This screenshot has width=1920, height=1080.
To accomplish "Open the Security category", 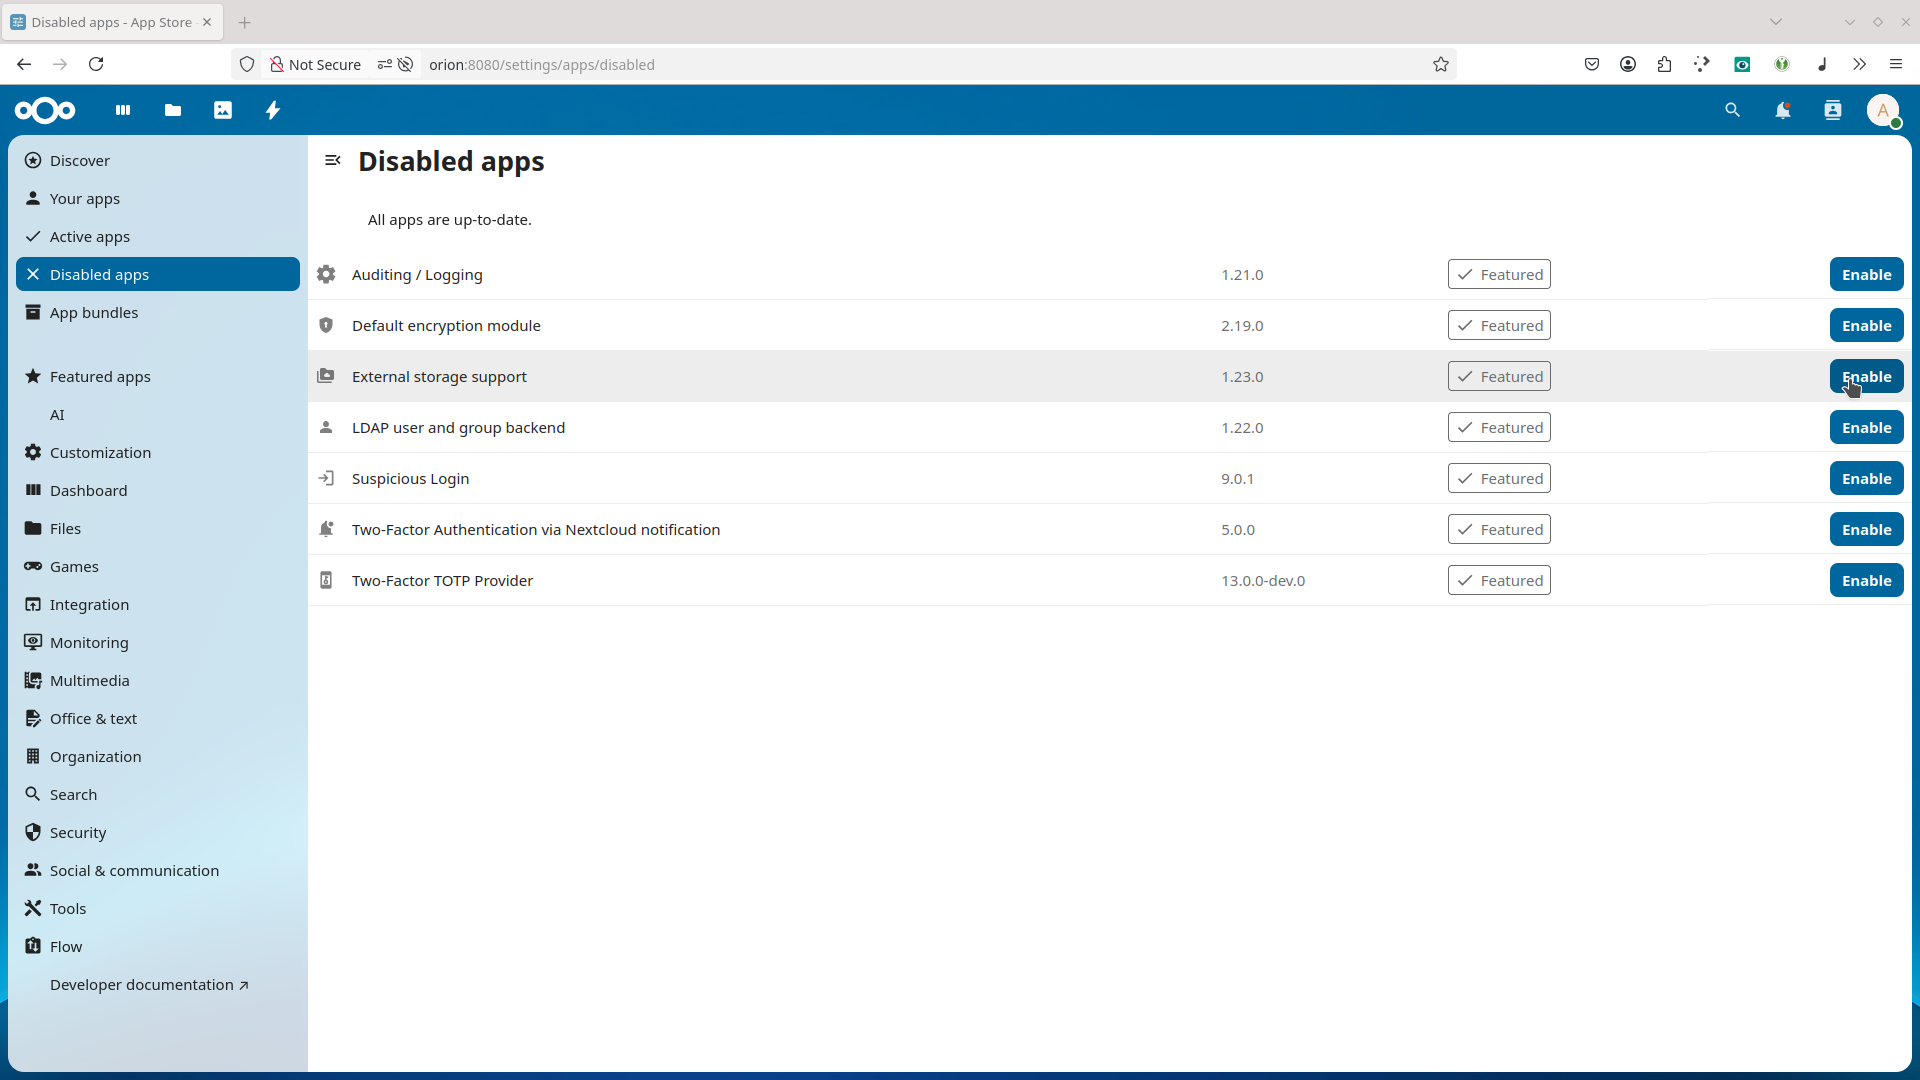I will coord(158,832).
